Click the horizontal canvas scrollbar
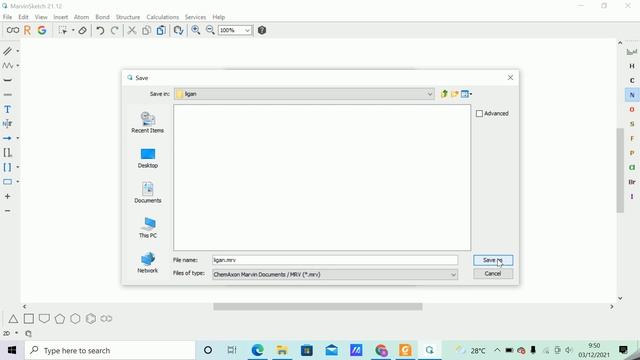This screenshot has width=640, height=360. (x=318, y=307)
